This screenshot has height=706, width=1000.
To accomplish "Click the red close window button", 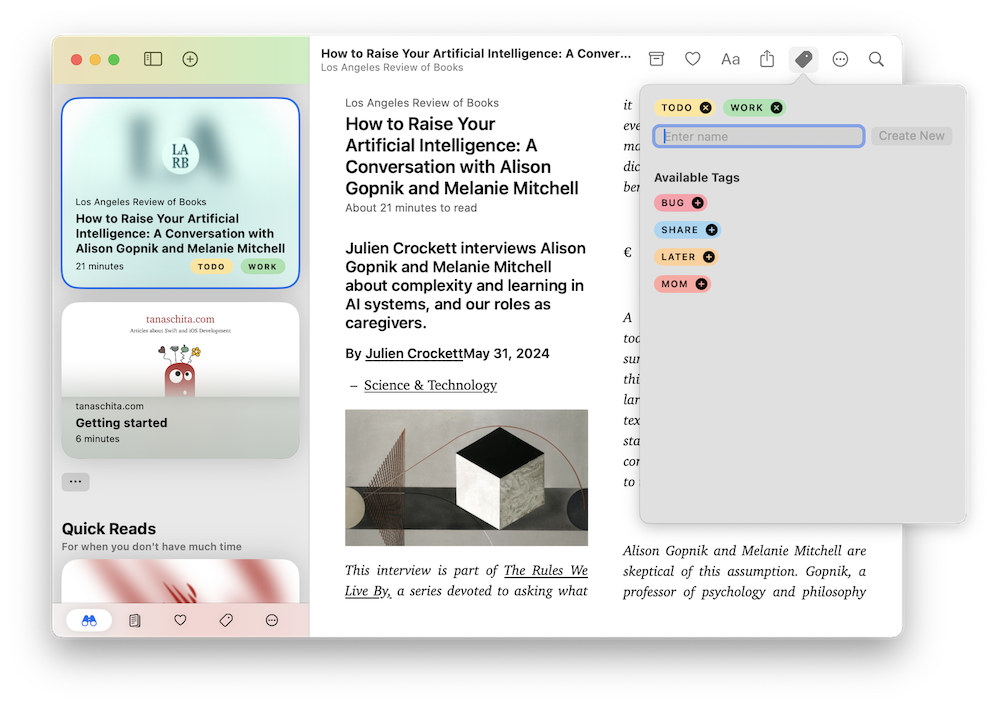I will 77,59.
